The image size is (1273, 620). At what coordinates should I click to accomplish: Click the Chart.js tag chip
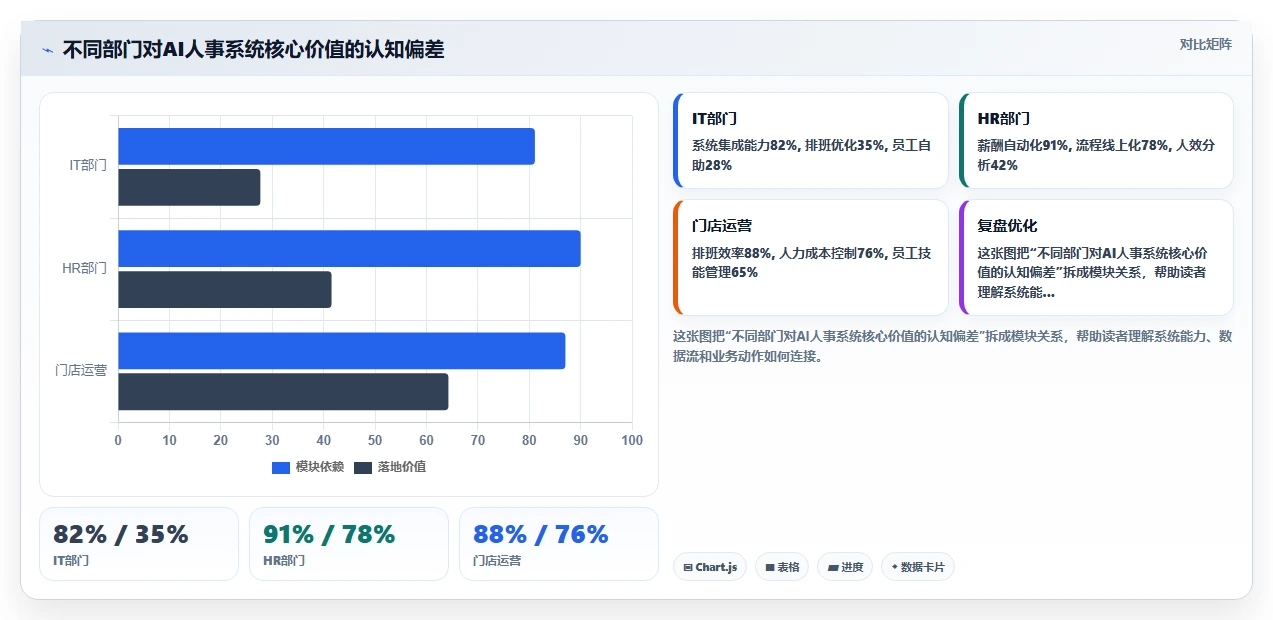pos(710,567)
